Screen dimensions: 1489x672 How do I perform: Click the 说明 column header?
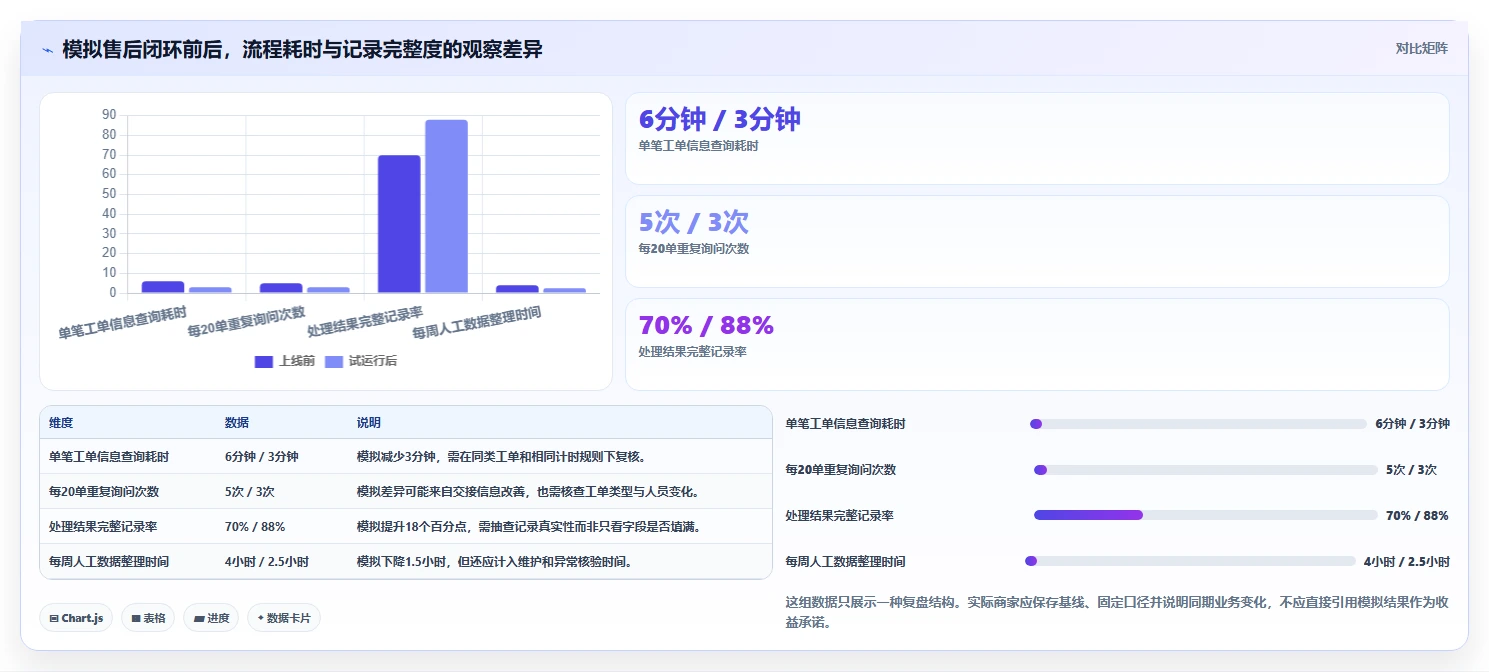(369, 423)
